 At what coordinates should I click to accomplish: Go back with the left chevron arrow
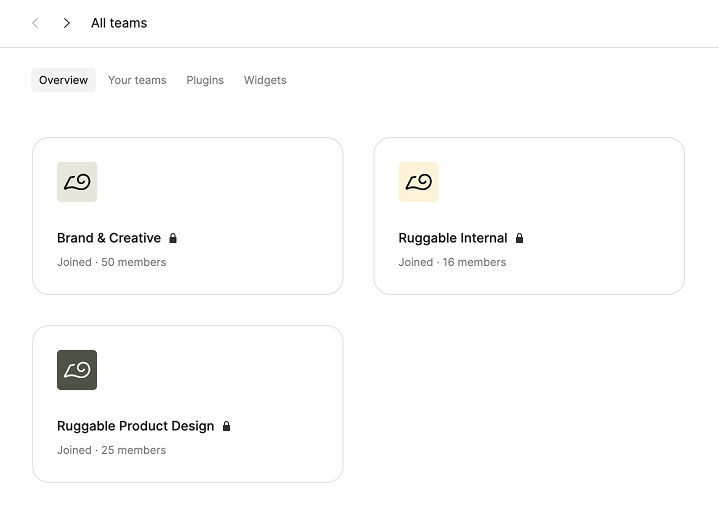35,23
